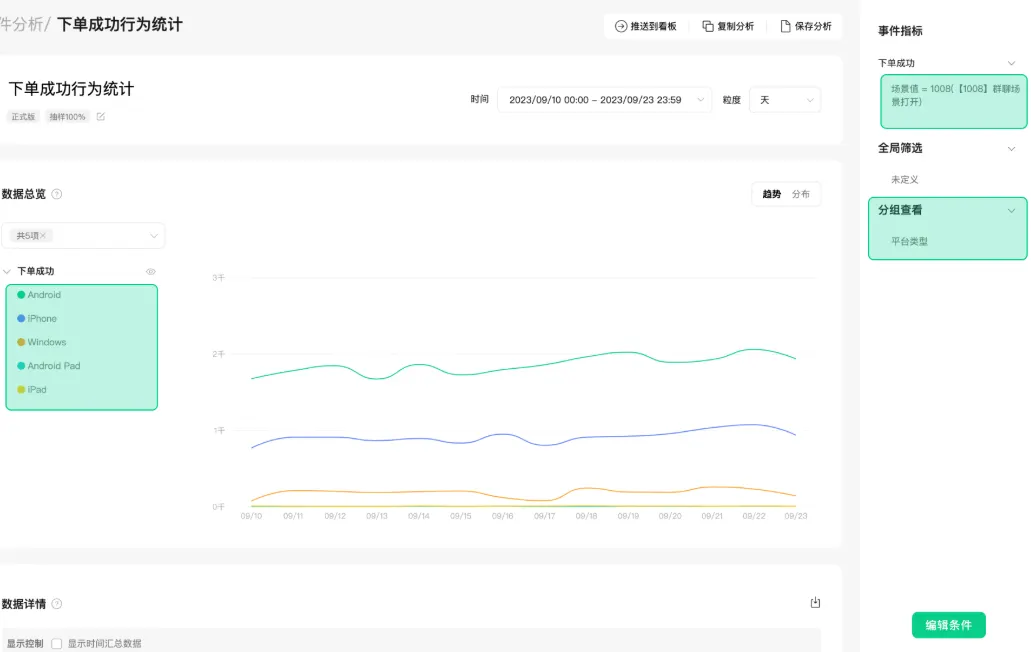Collapse the 分组查看 section
Screen dimensions: 1031x652
1011,210
